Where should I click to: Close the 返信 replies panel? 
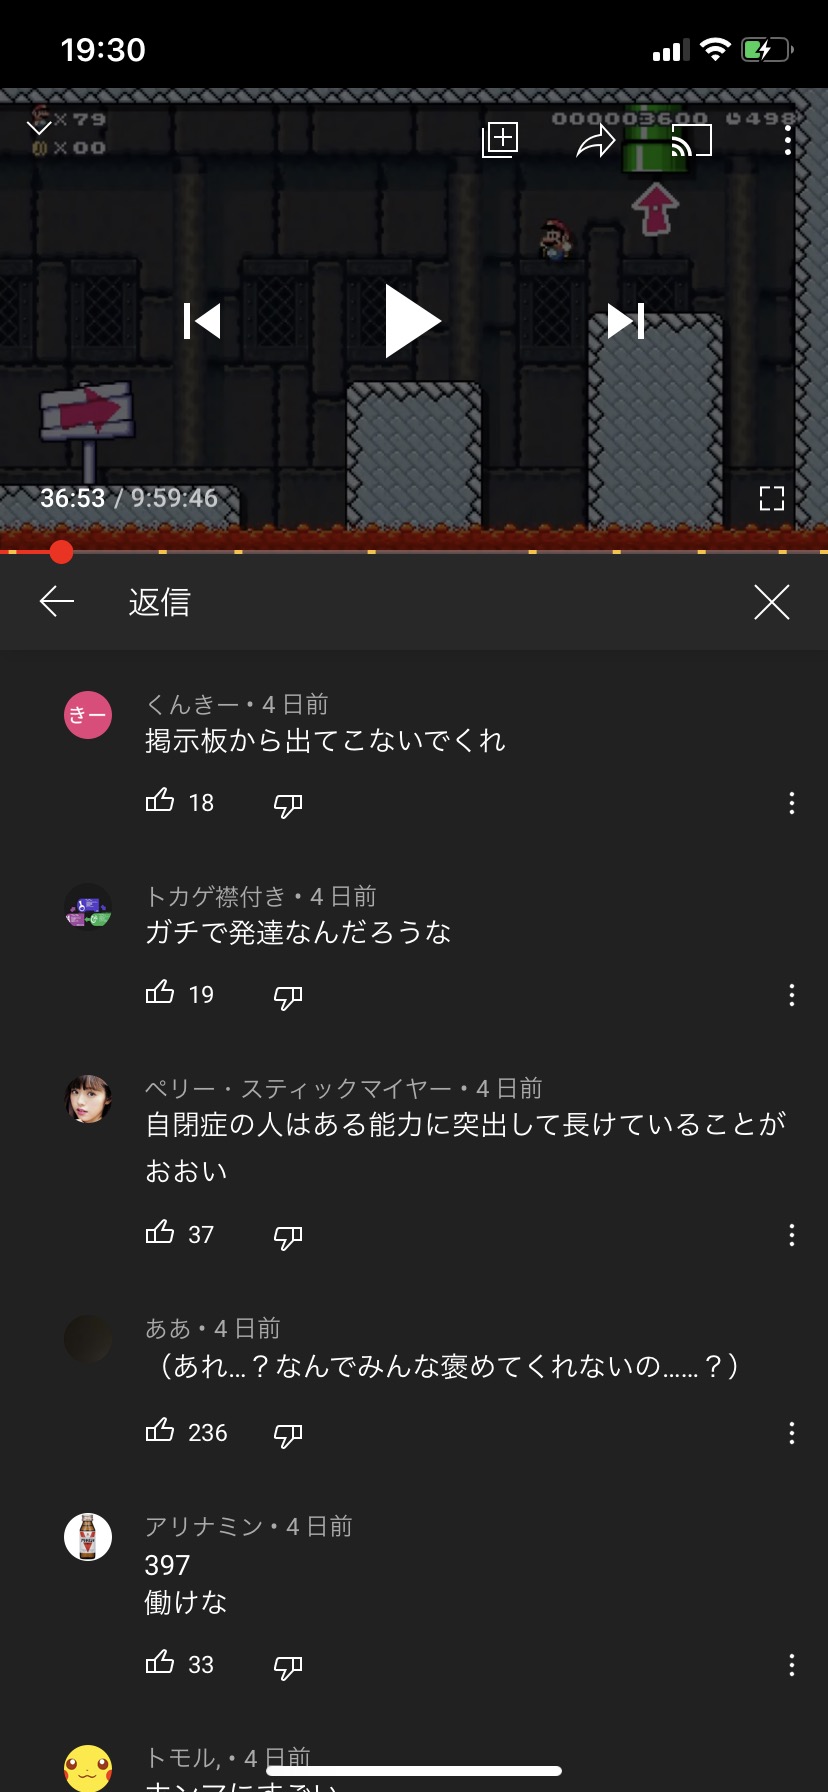(772, 602)
